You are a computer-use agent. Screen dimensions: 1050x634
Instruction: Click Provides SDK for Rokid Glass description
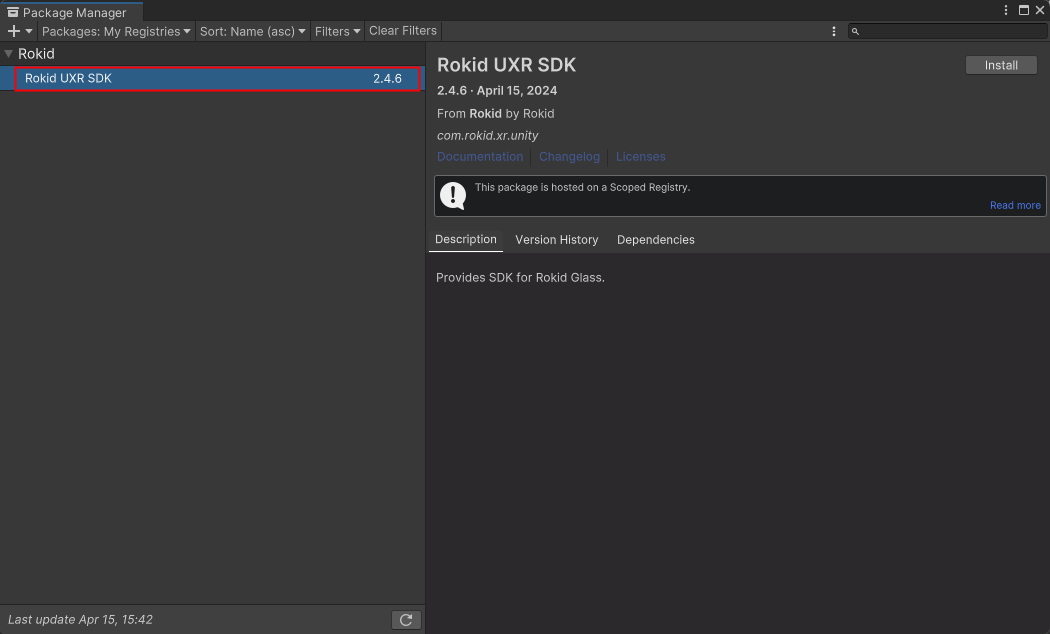click(520, 278)
